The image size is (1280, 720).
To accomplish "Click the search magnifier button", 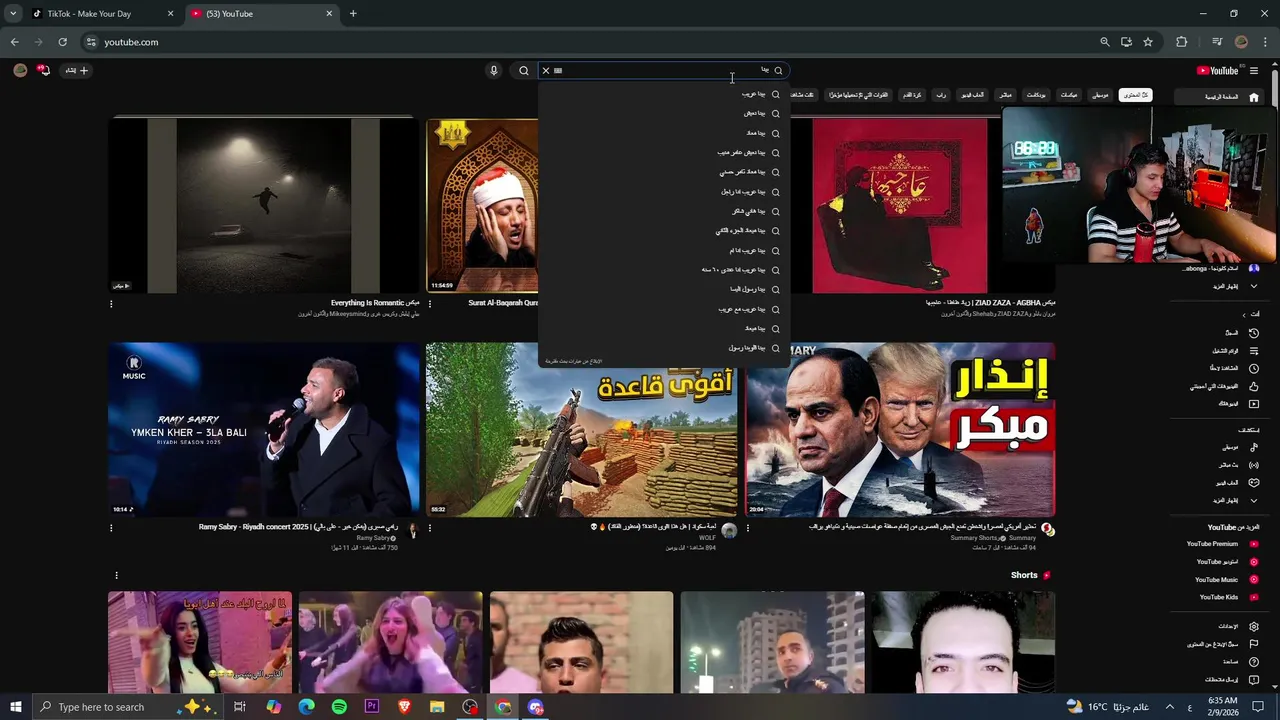I will tap(523, 71).
